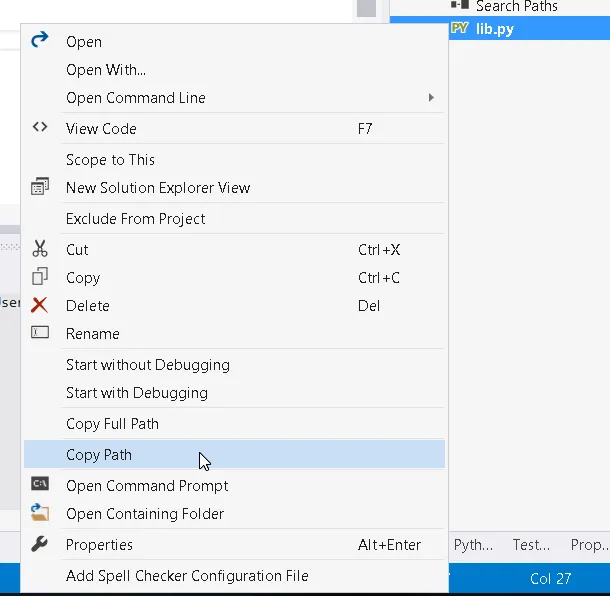Click the red Delete X icon
This screenshot has width=610, height=596.
40,305
